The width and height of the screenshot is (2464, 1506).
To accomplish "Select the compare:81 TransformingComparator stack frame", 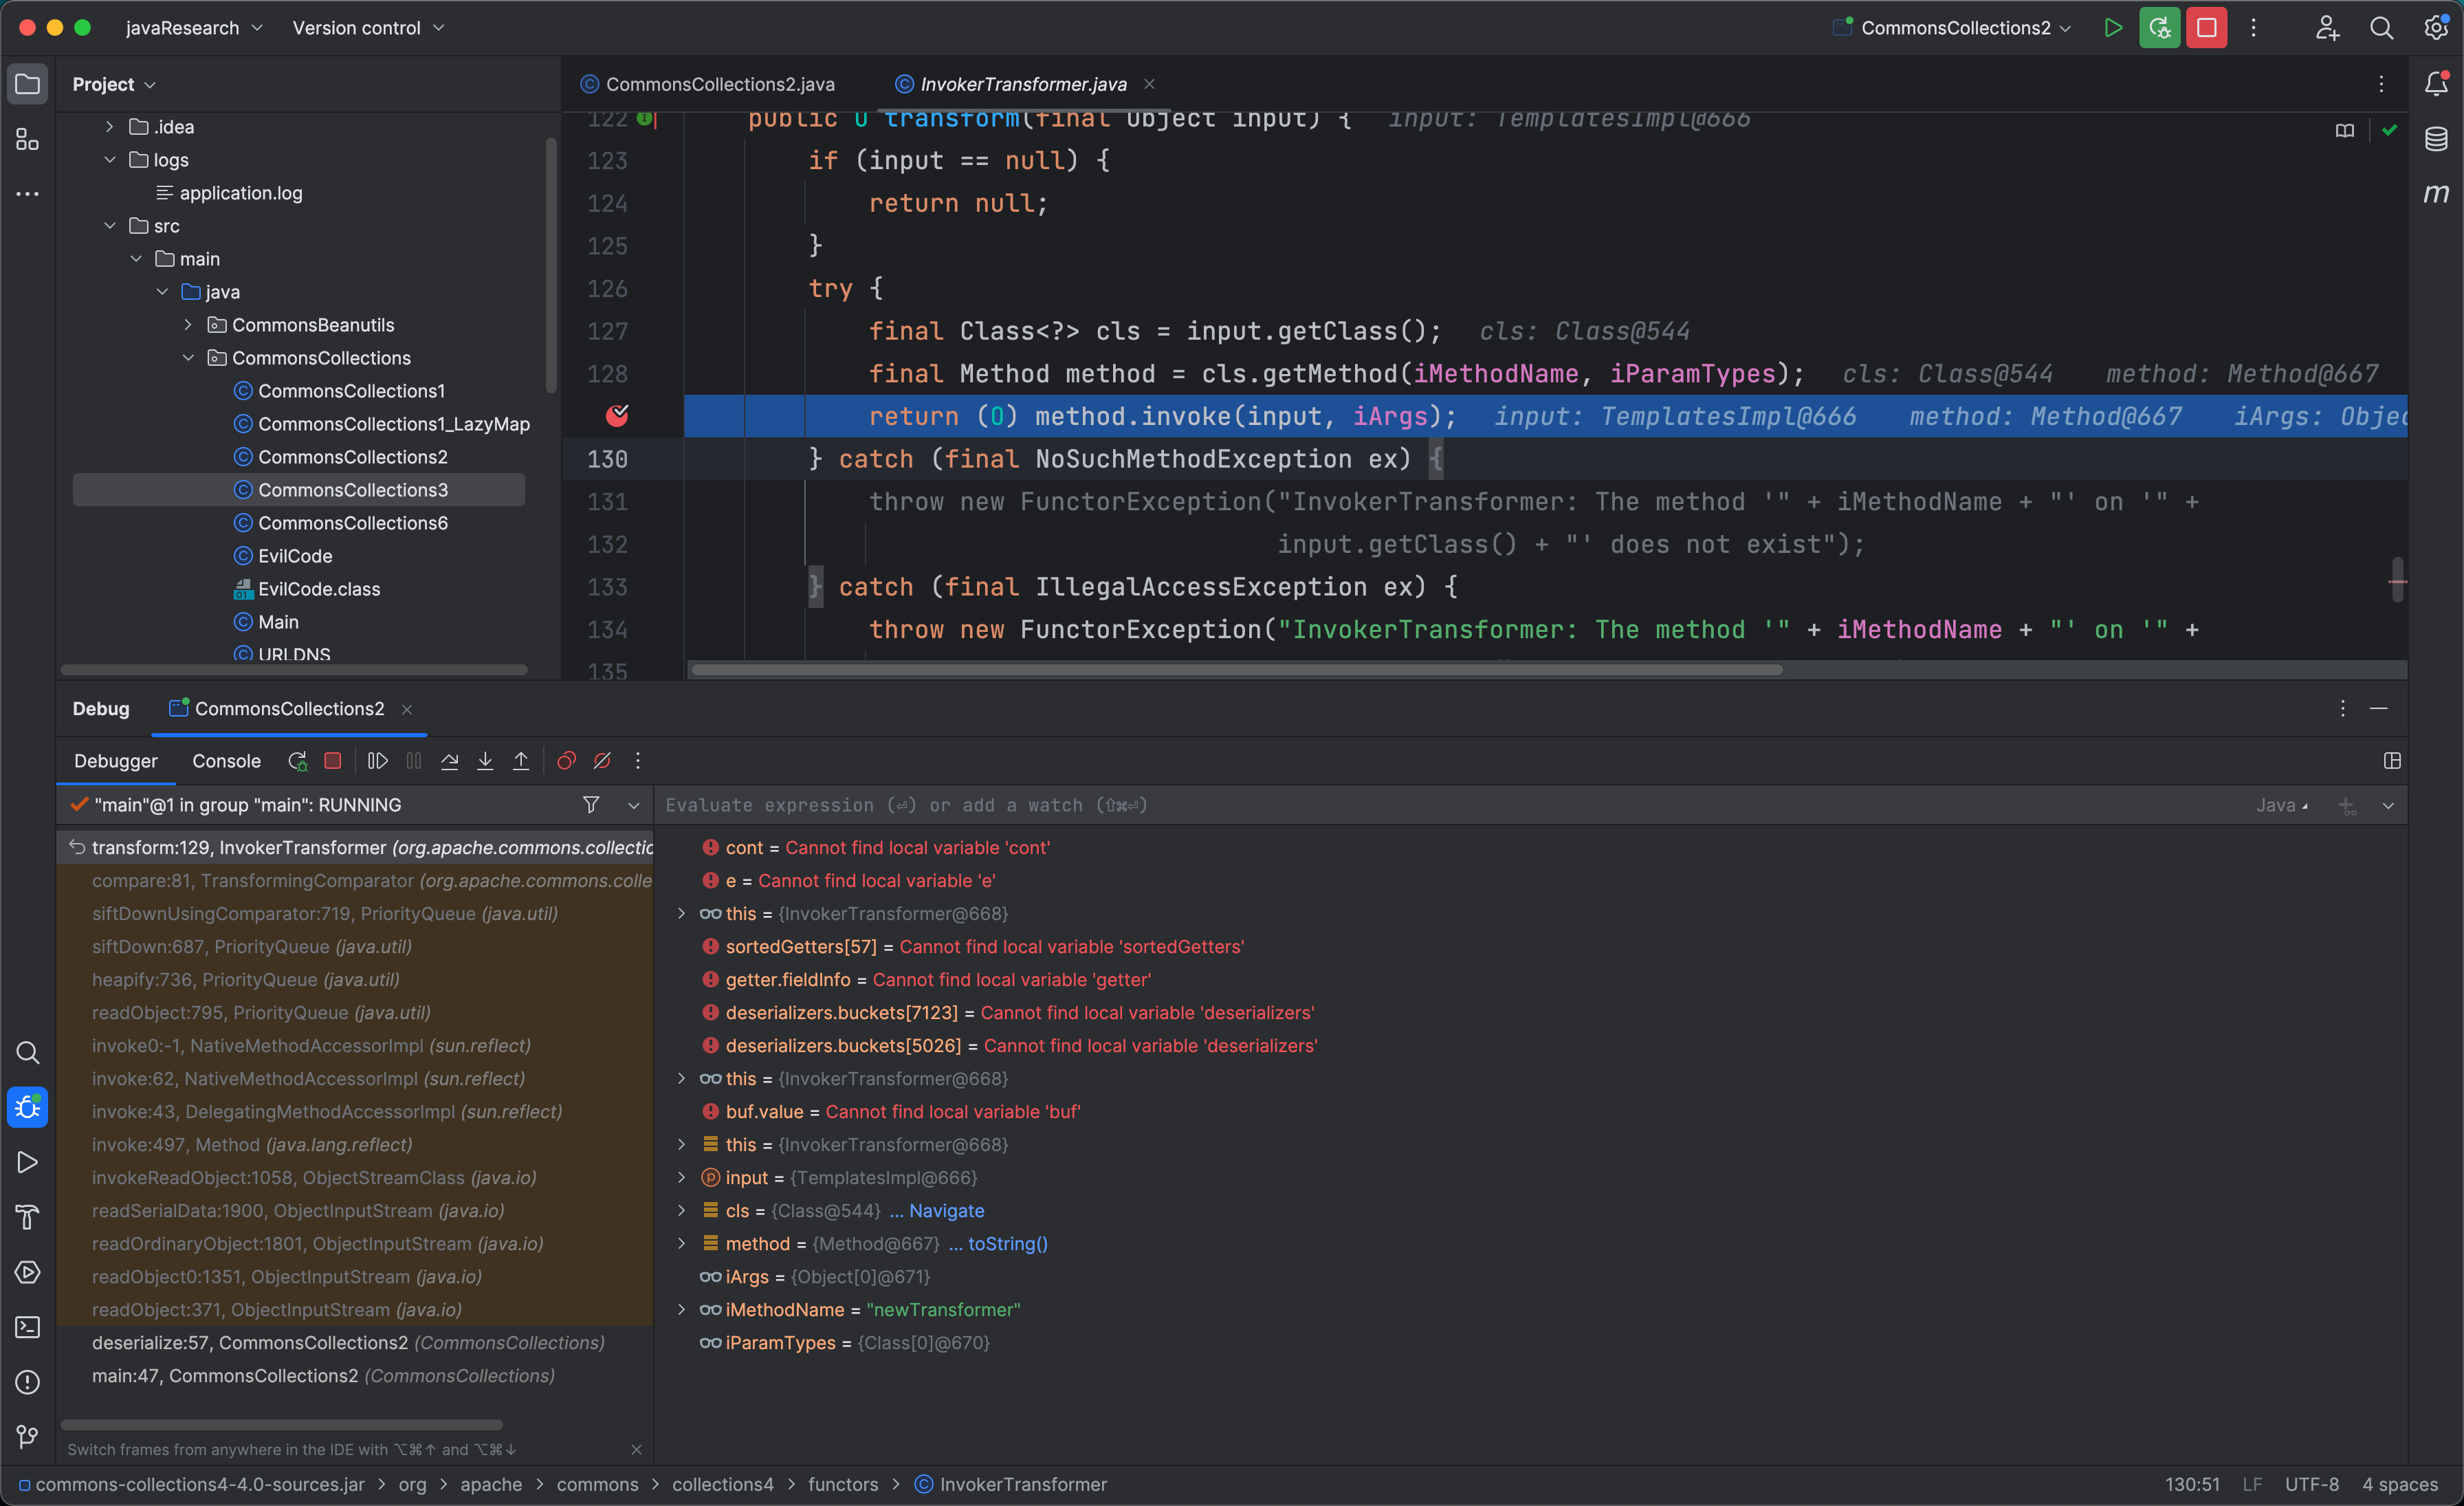I will [356, 881].
